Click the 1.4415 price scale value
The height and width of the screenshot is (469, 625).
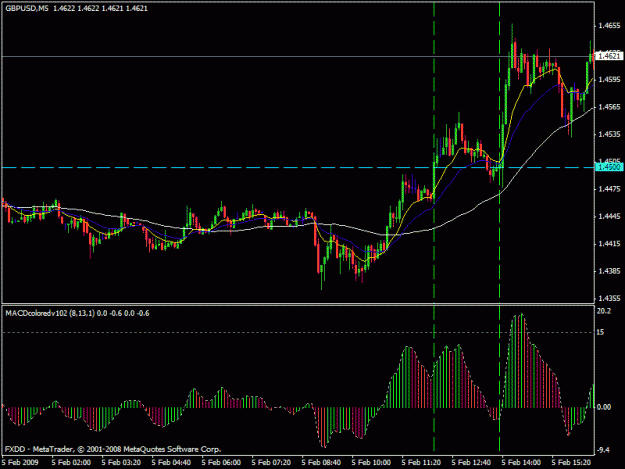609,243
